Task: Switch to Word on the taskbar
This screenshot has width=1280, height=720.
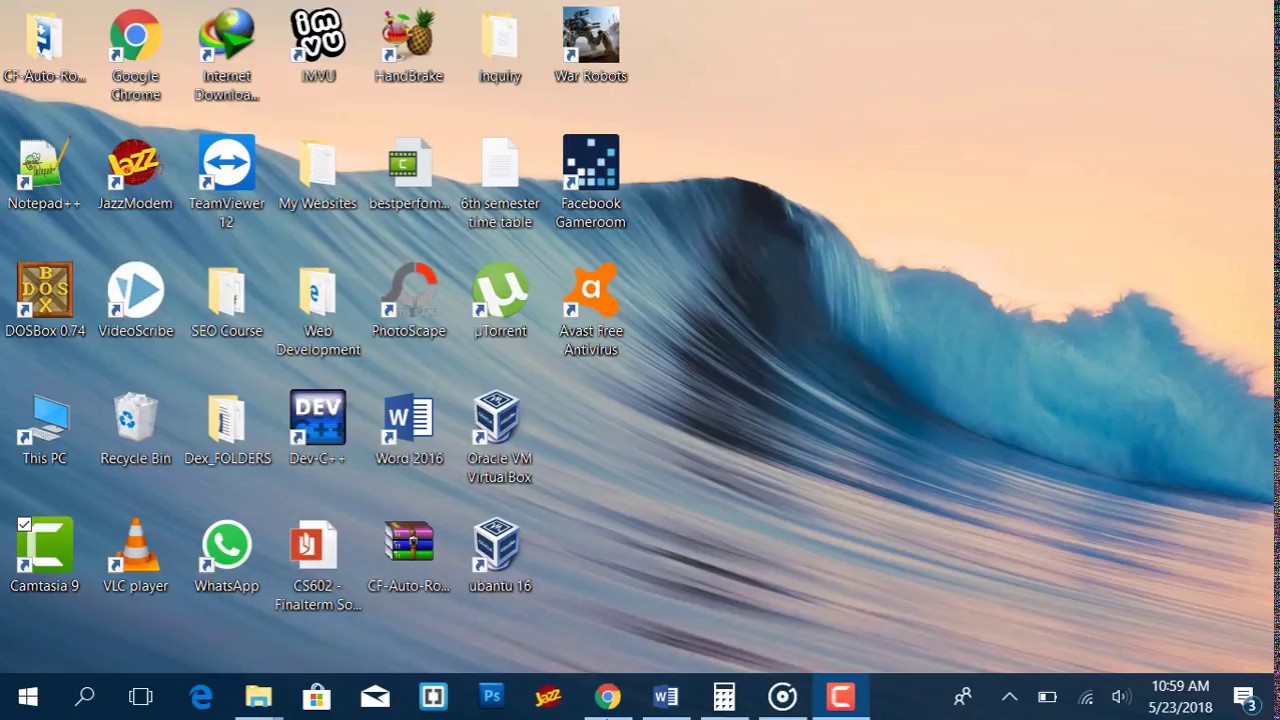Action: click(665, 697)
